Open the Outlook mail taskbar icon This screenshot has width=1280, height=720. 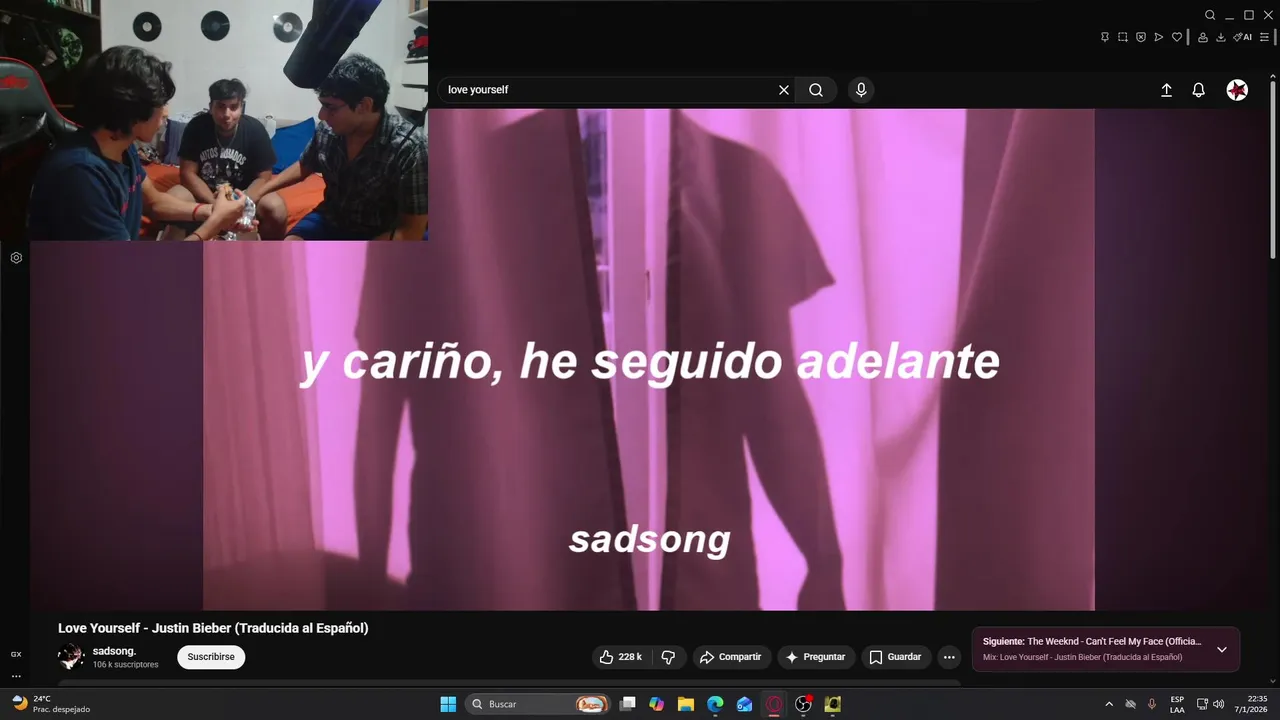point(744,704)
